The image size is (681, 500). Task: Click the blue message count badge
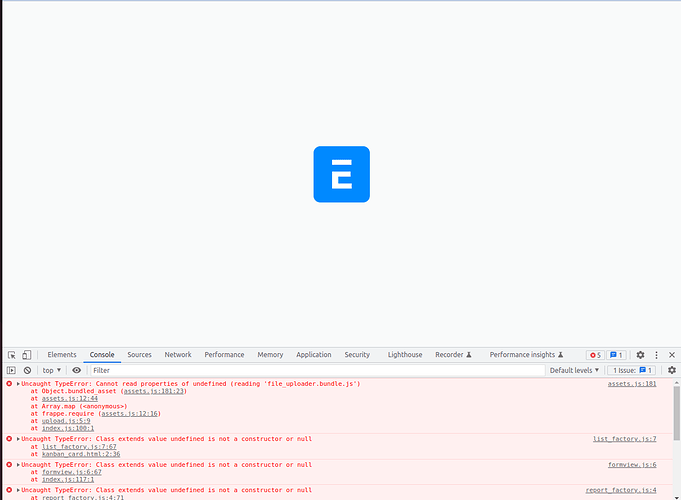point(616,355)
